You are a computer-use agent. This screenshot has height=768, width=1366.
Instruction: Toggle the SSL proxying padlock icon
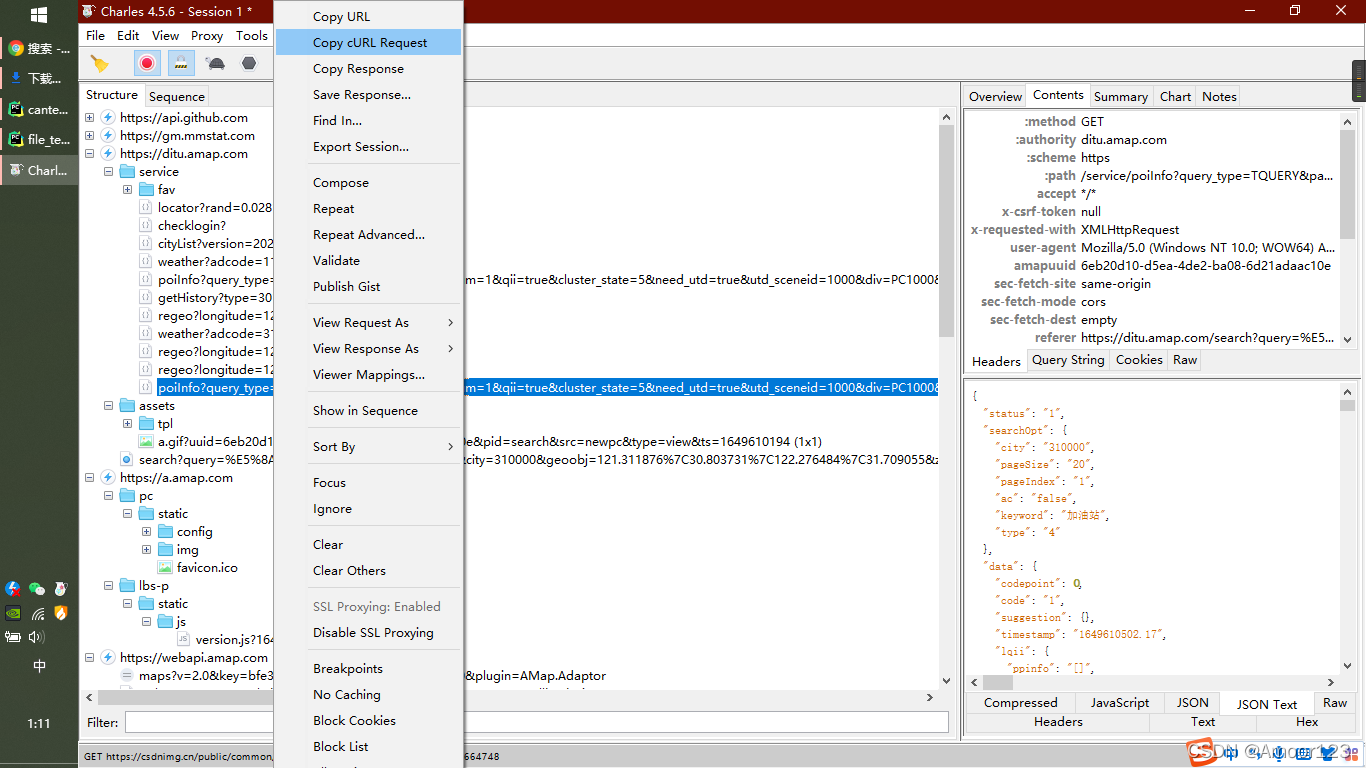click(181, 63)
